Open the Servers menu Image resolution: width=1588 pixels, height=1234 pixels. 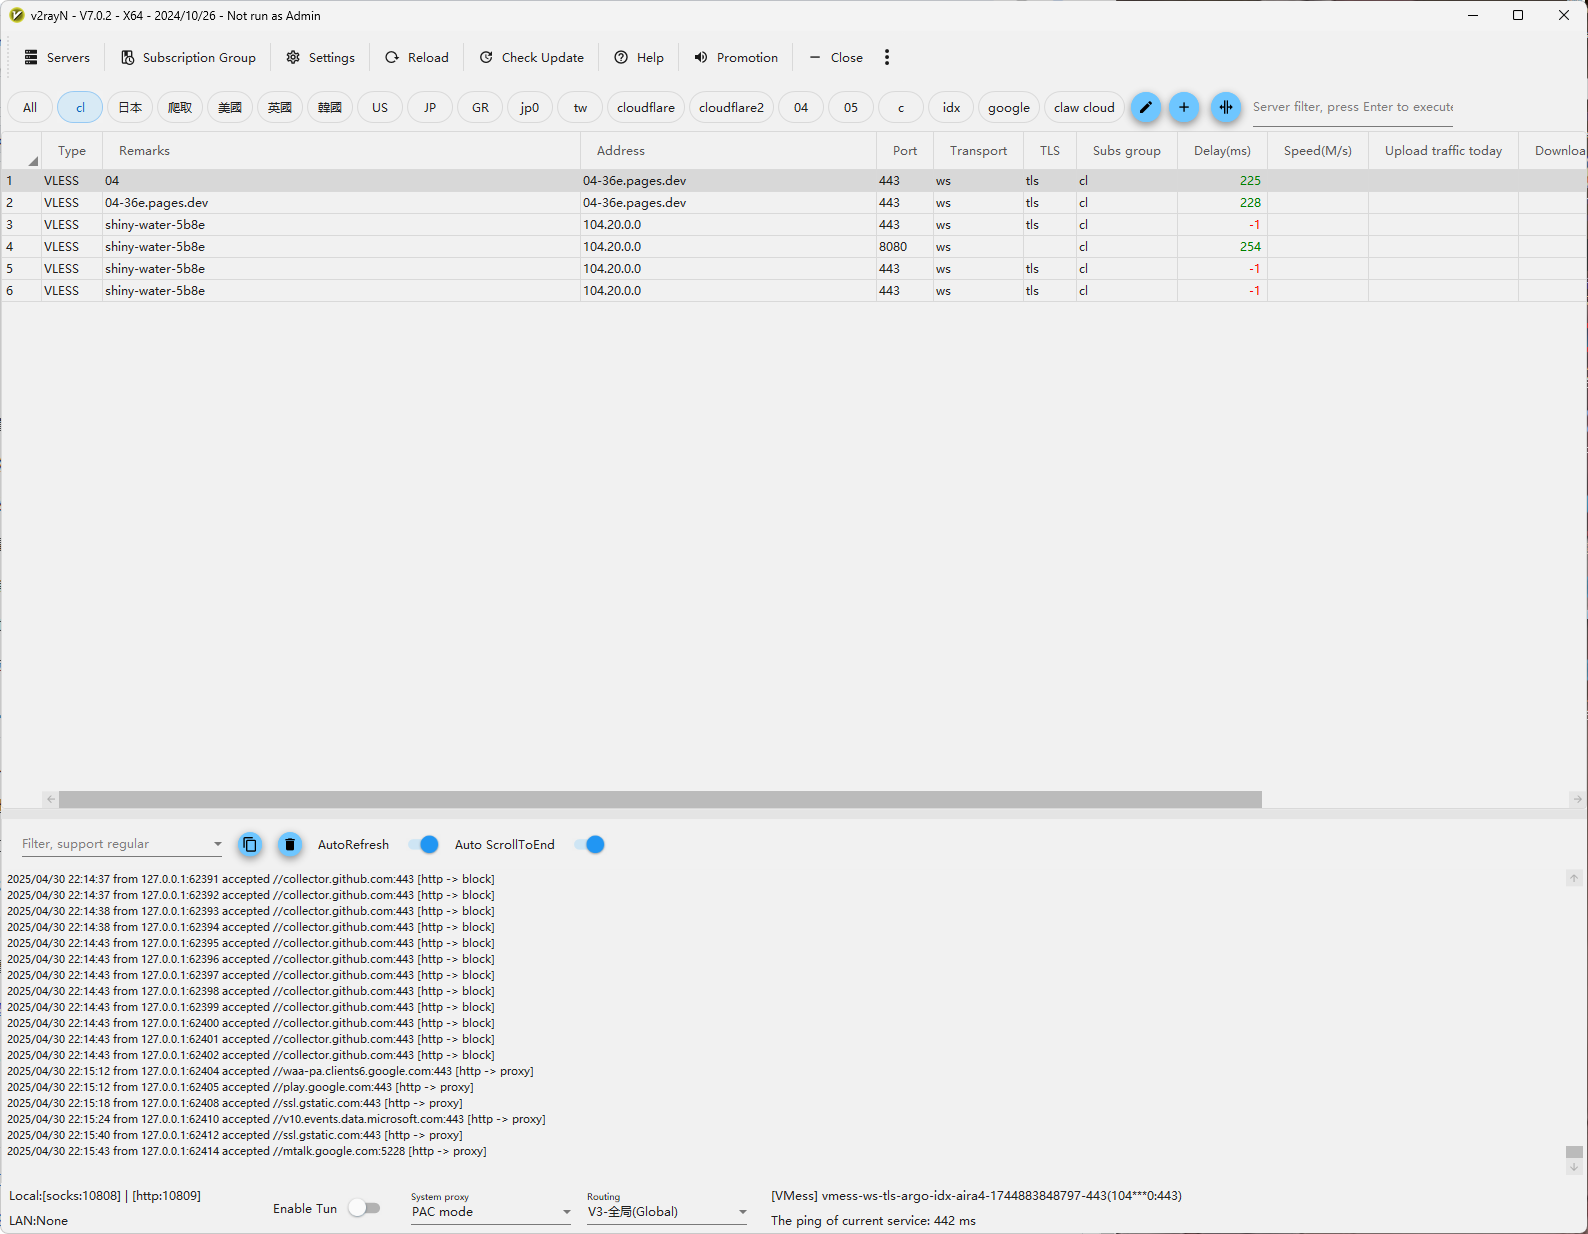pyautogui.click(x=57, y=58)
